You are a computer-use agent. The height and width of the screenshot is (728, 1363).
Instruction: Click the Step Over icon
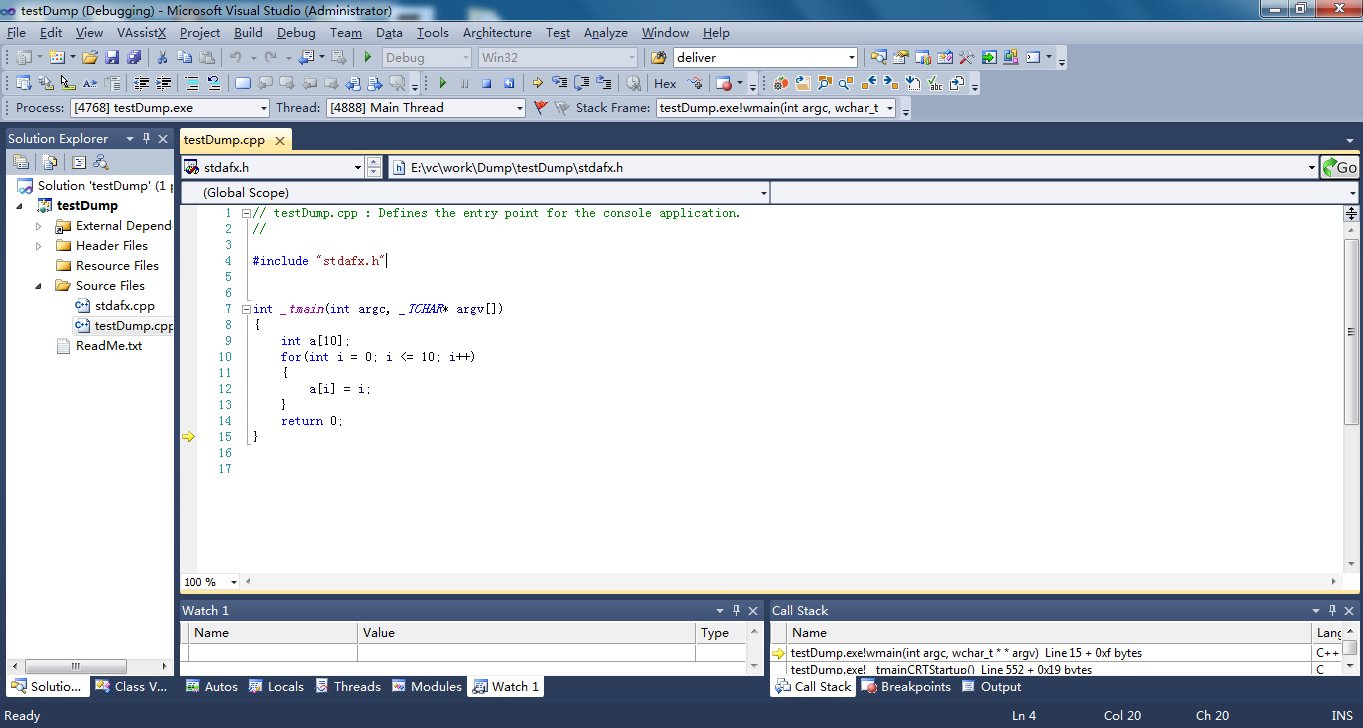pyautogui.click(x=582, y=83)
